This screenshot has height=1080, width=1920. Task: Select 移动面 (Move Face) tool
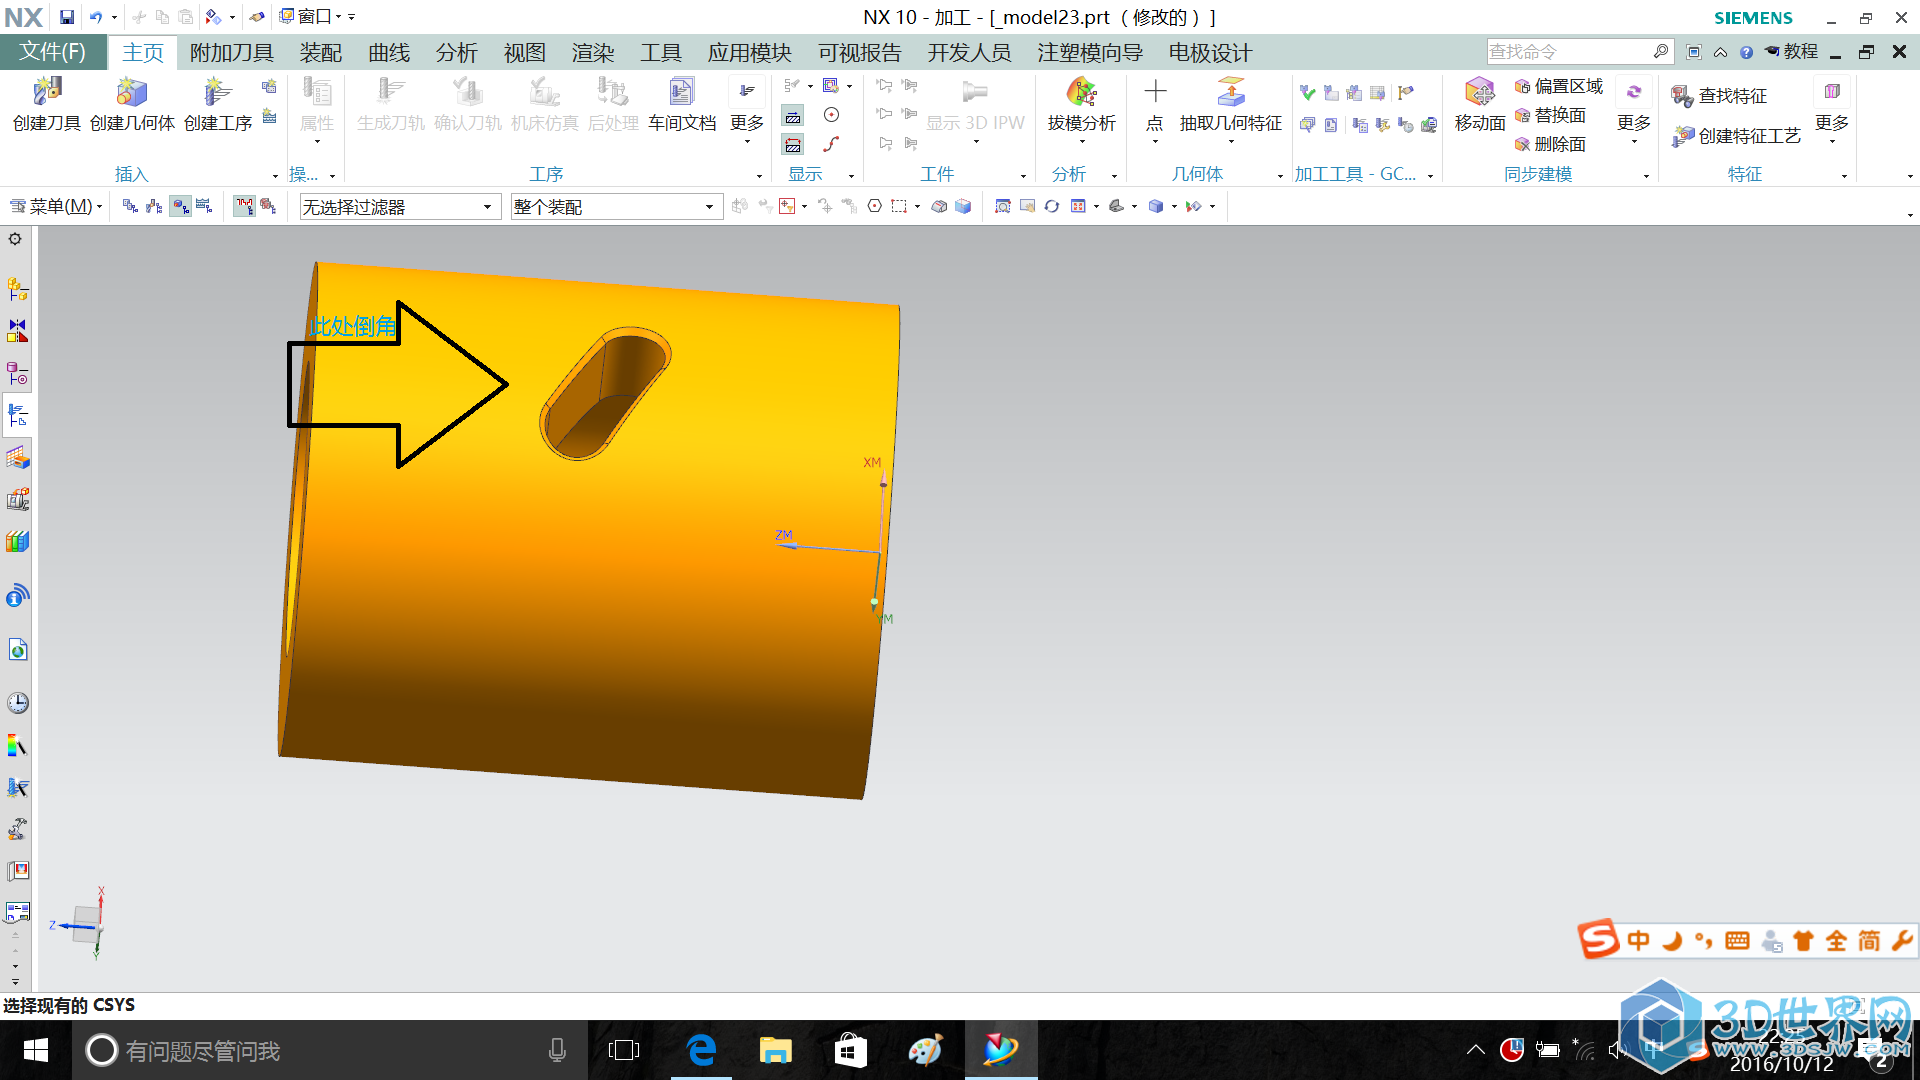[x=1480, y=104]
